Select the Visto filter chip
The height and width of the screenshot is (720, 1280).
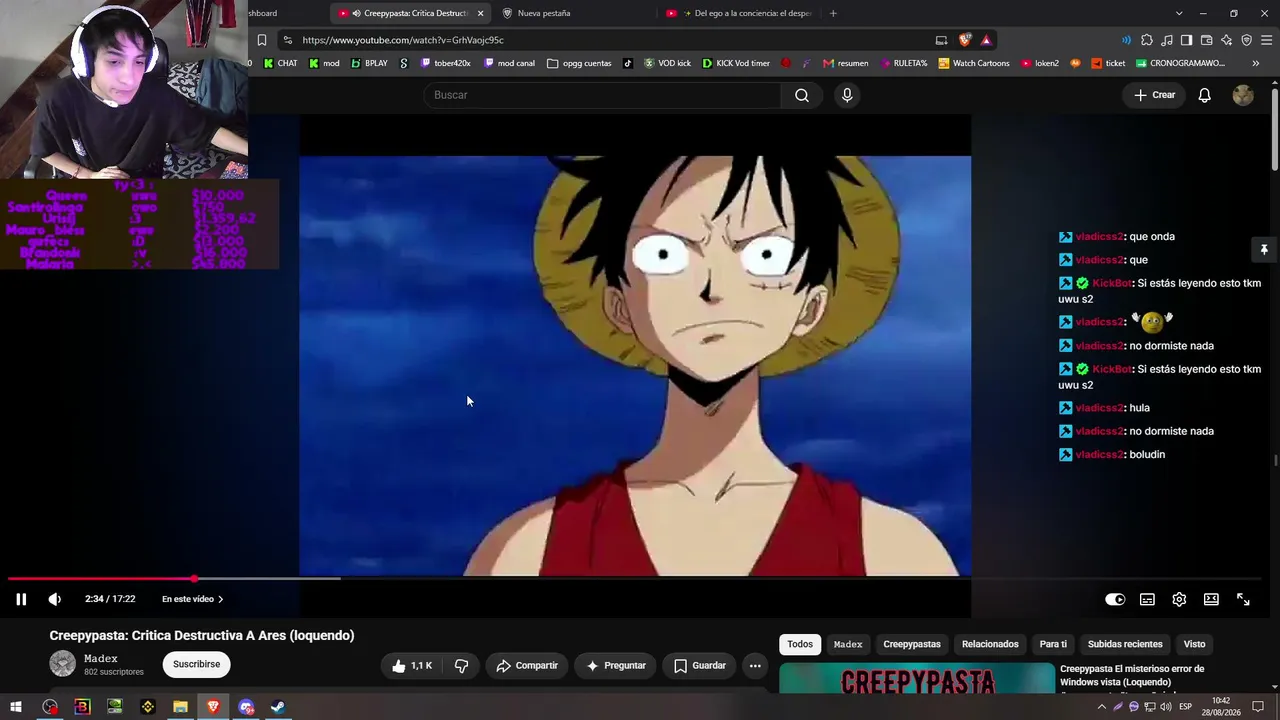click(x=1194, y=644)
